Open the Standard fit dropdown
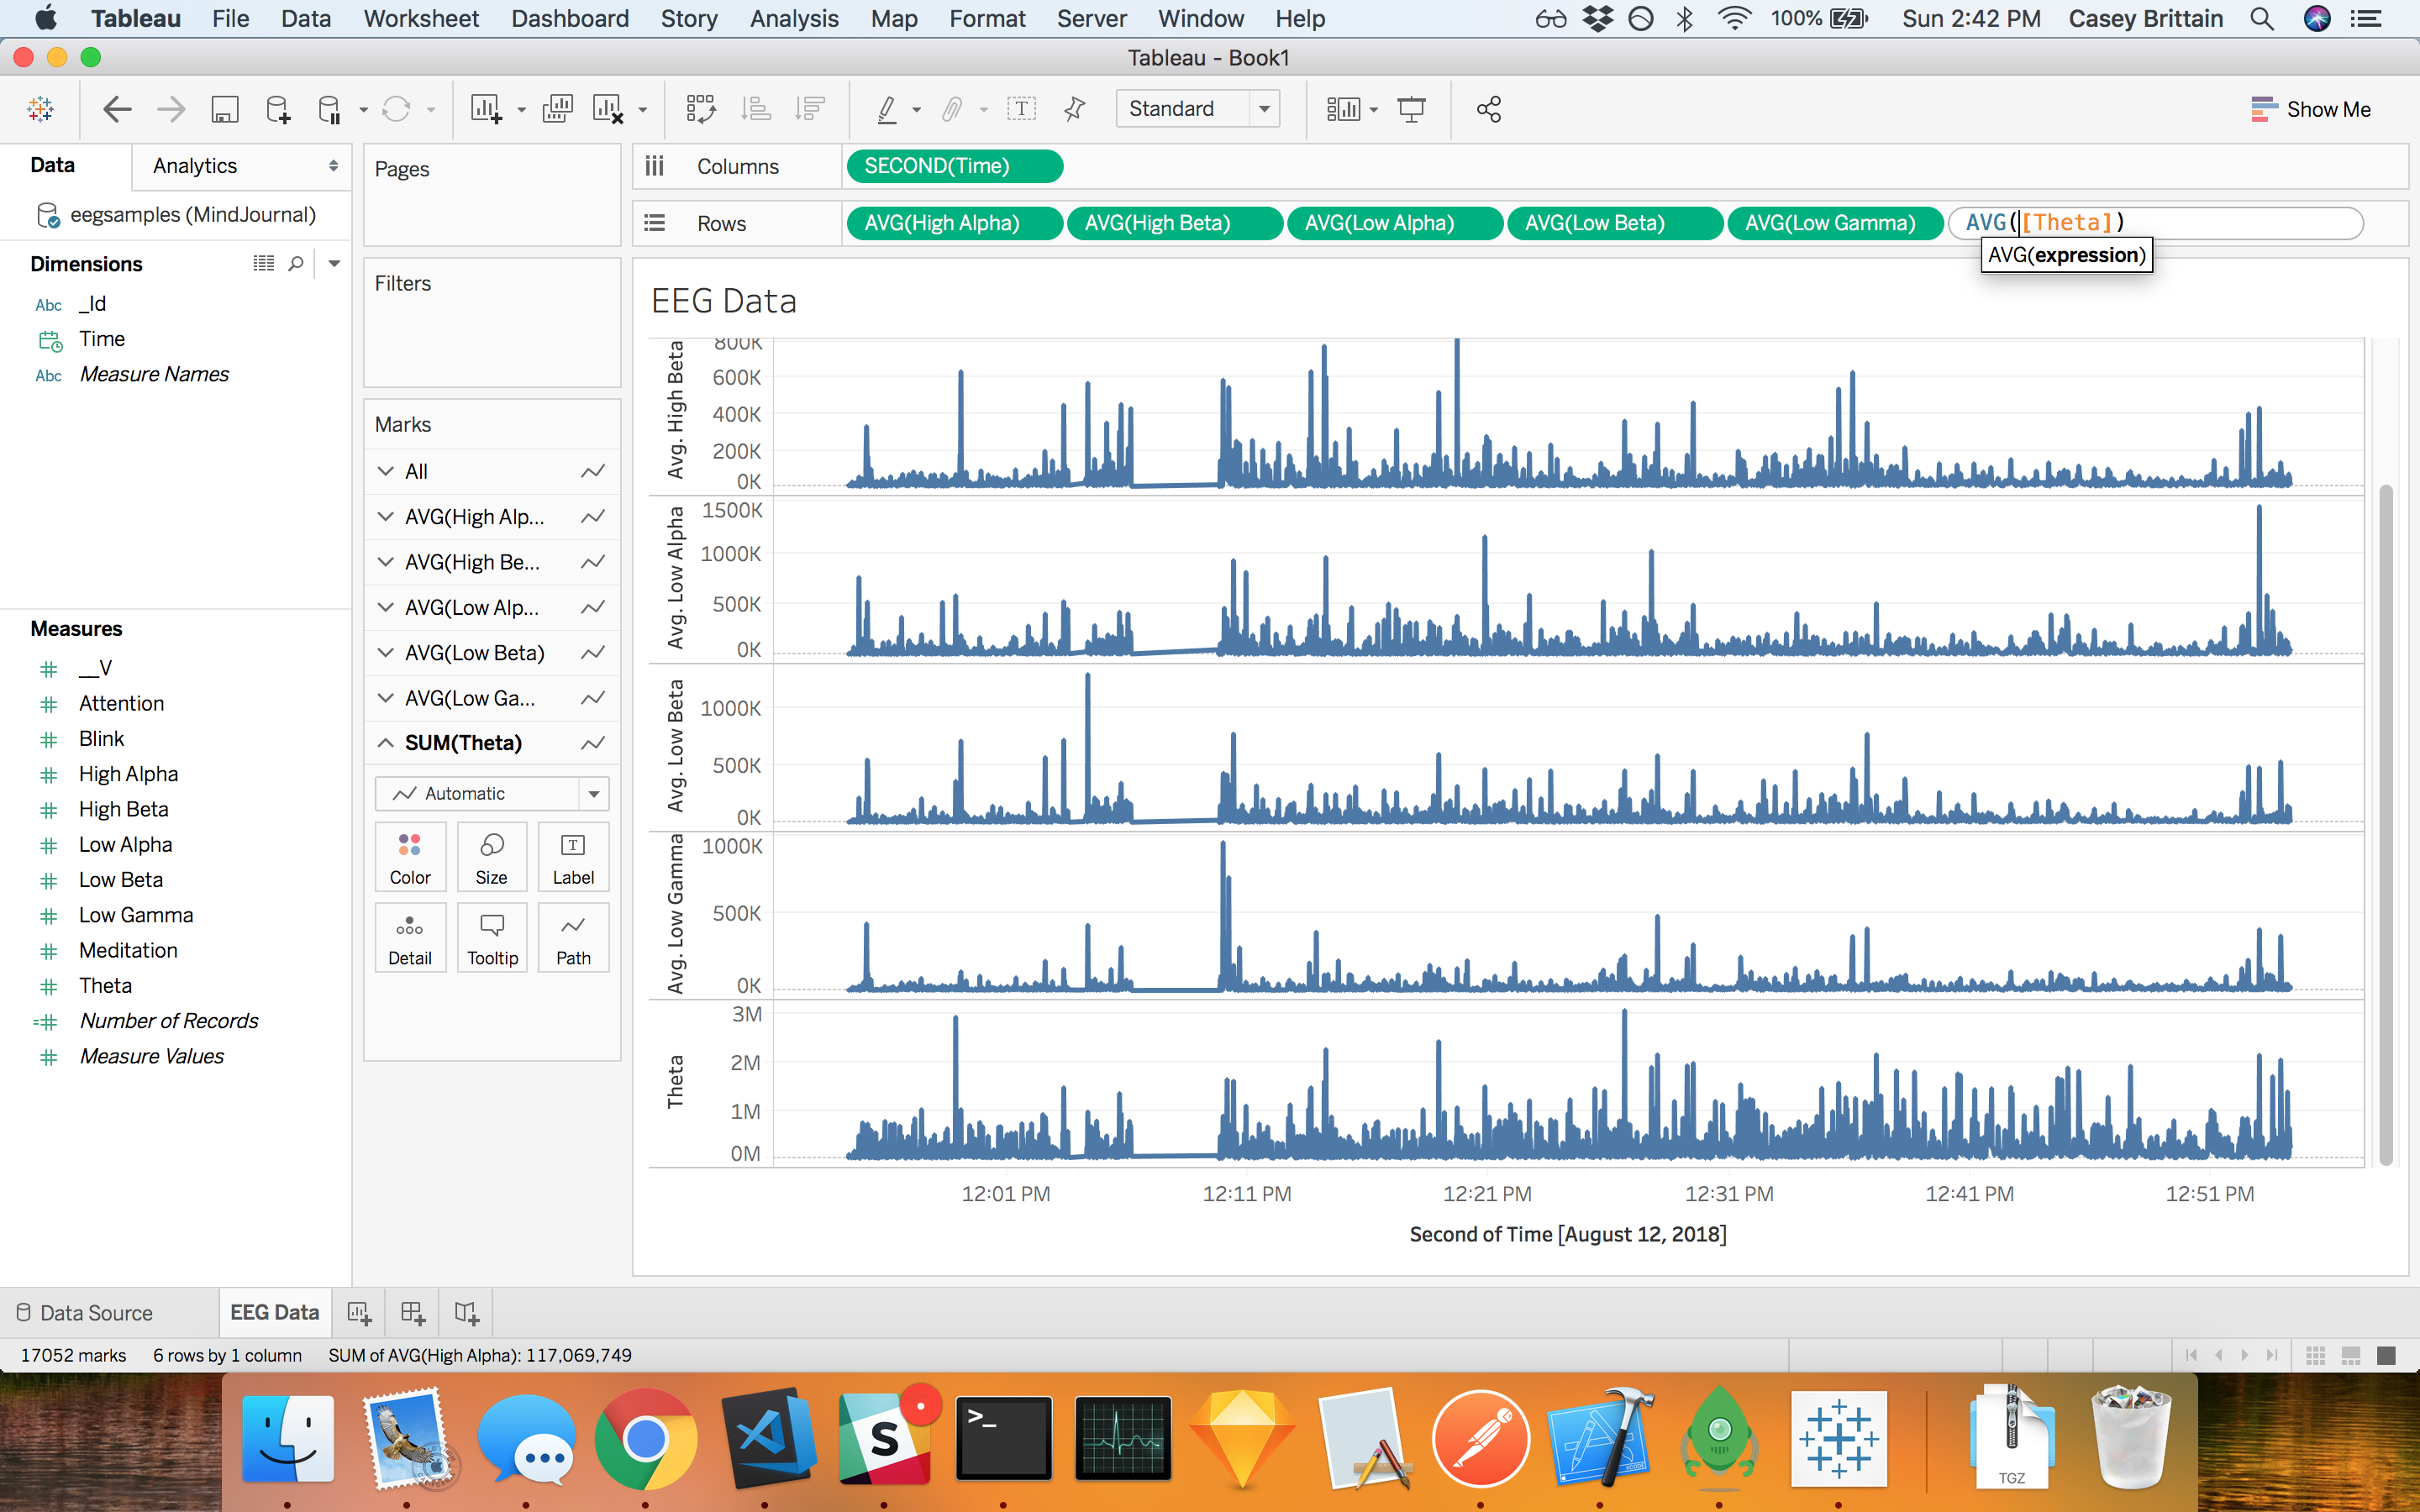The width and height of the screenshot is (2420, 1512). pos(1265,108)
